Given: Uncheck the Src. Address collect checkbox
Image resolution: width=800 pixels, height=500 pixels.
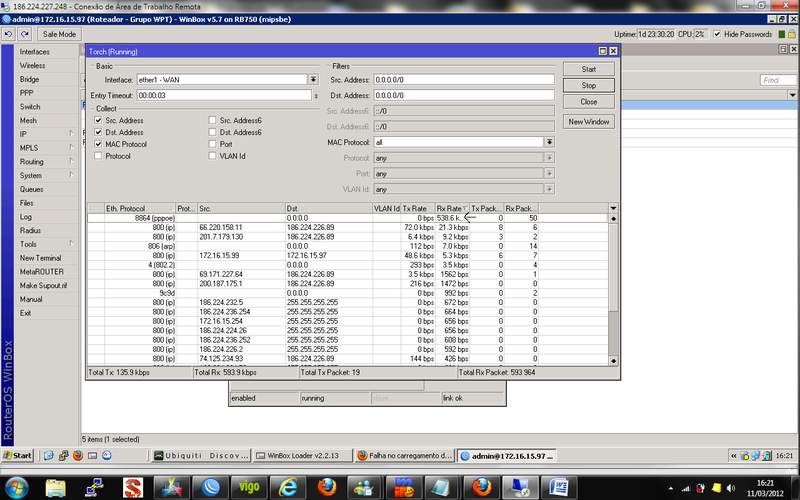Looking at the screenshot, I should tap(98, 120).
